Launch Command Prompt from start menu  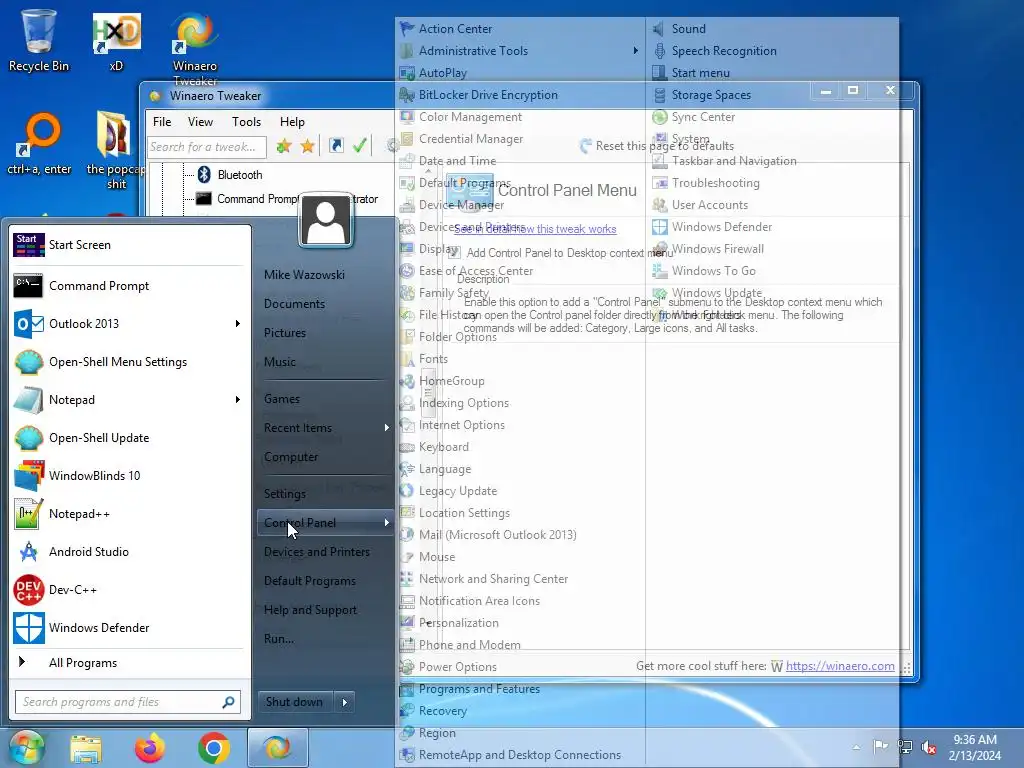tap(129, 286)
